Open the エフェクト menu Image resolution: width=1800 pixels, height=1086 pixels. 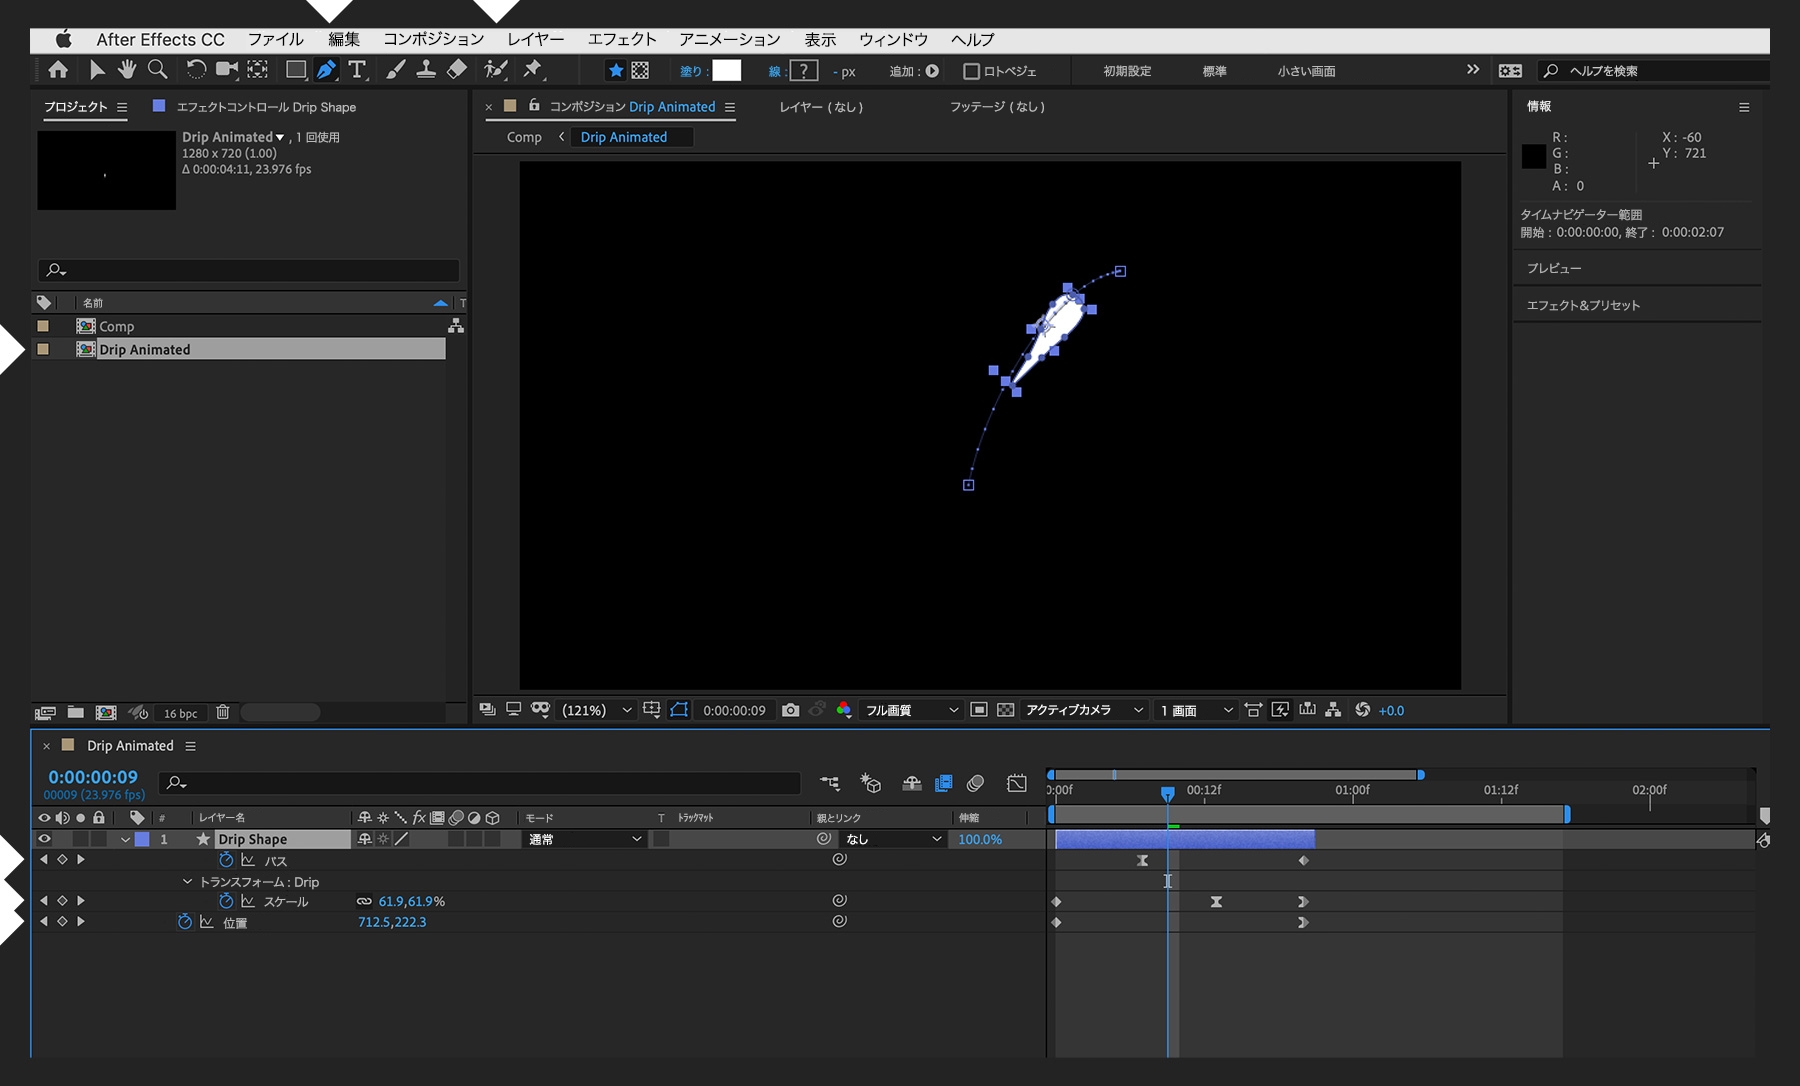621,39
